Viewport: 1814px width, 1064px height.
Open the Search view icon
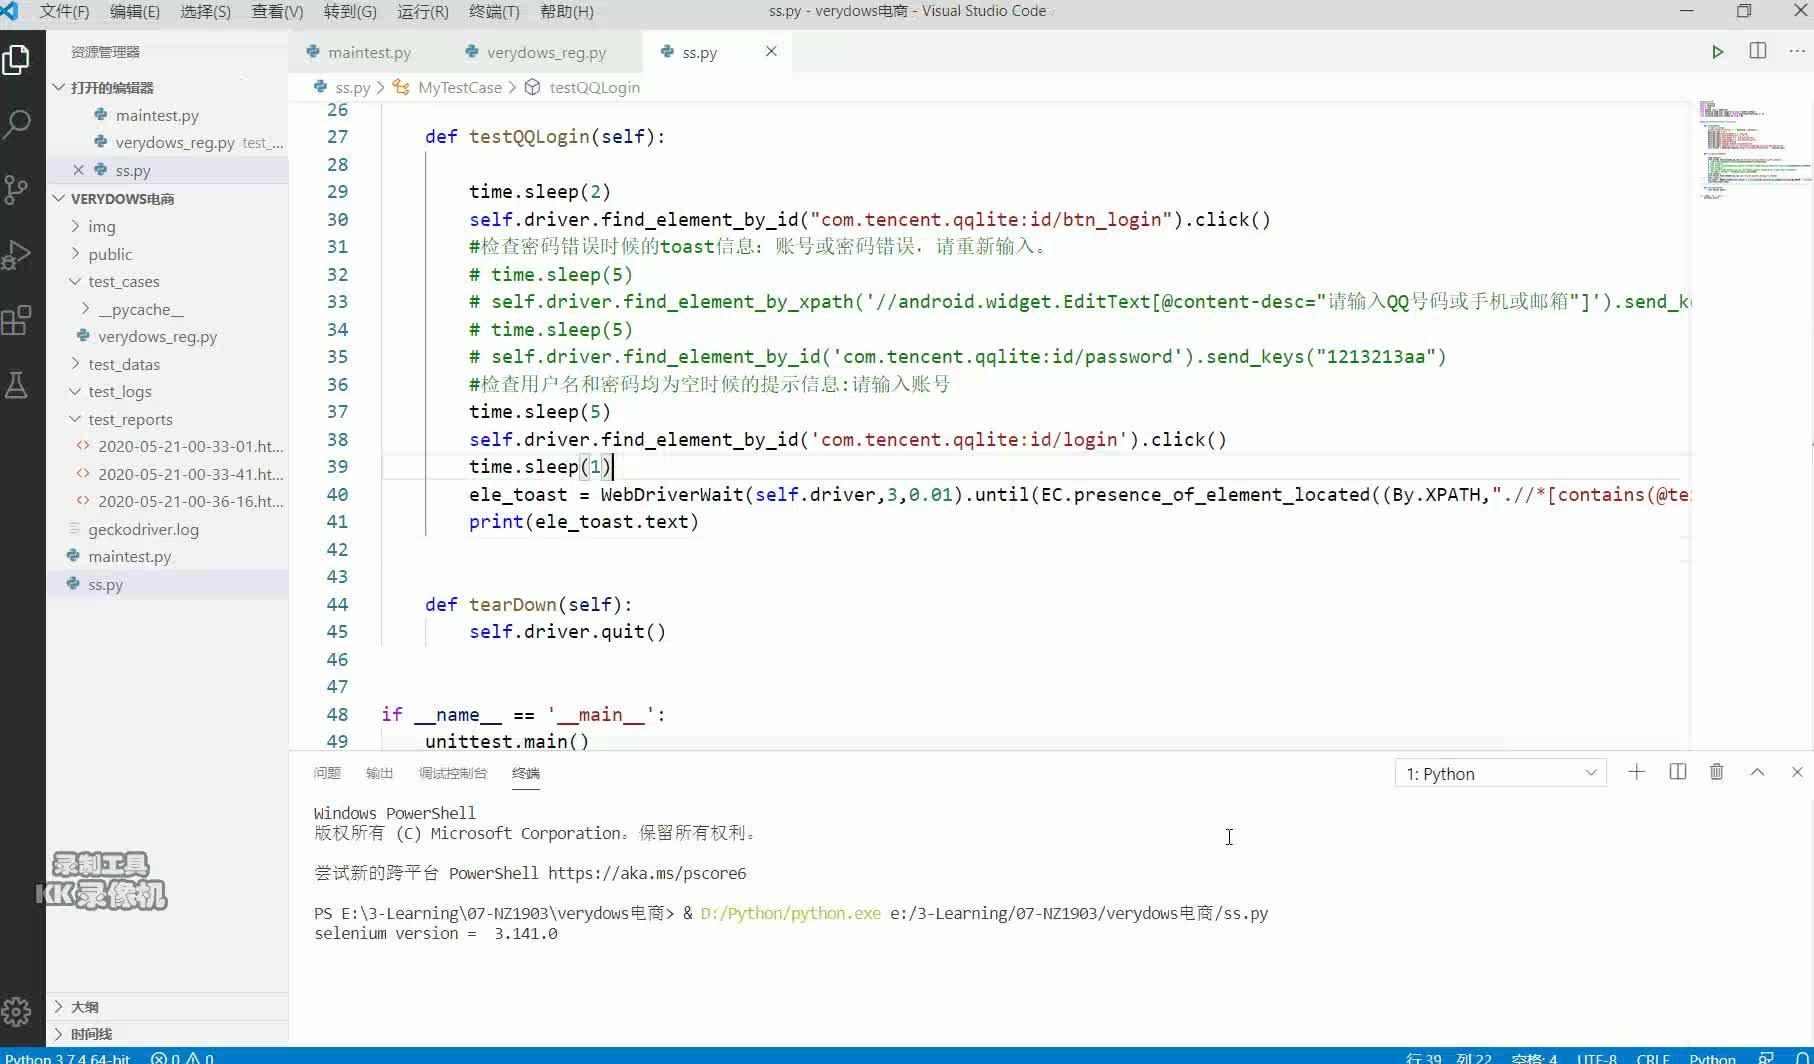tap(17, 125)
